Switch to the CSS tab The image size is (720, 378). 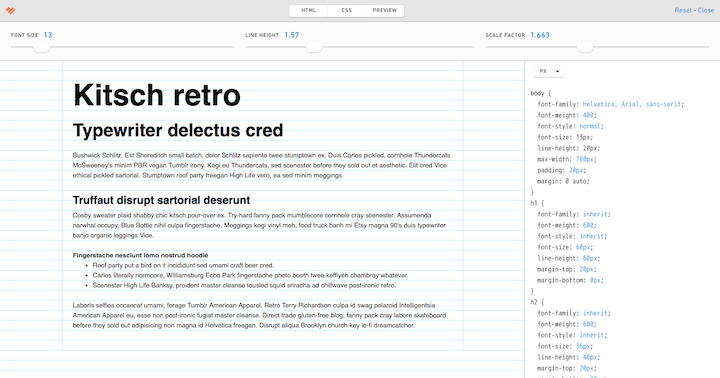coord(346,10)
